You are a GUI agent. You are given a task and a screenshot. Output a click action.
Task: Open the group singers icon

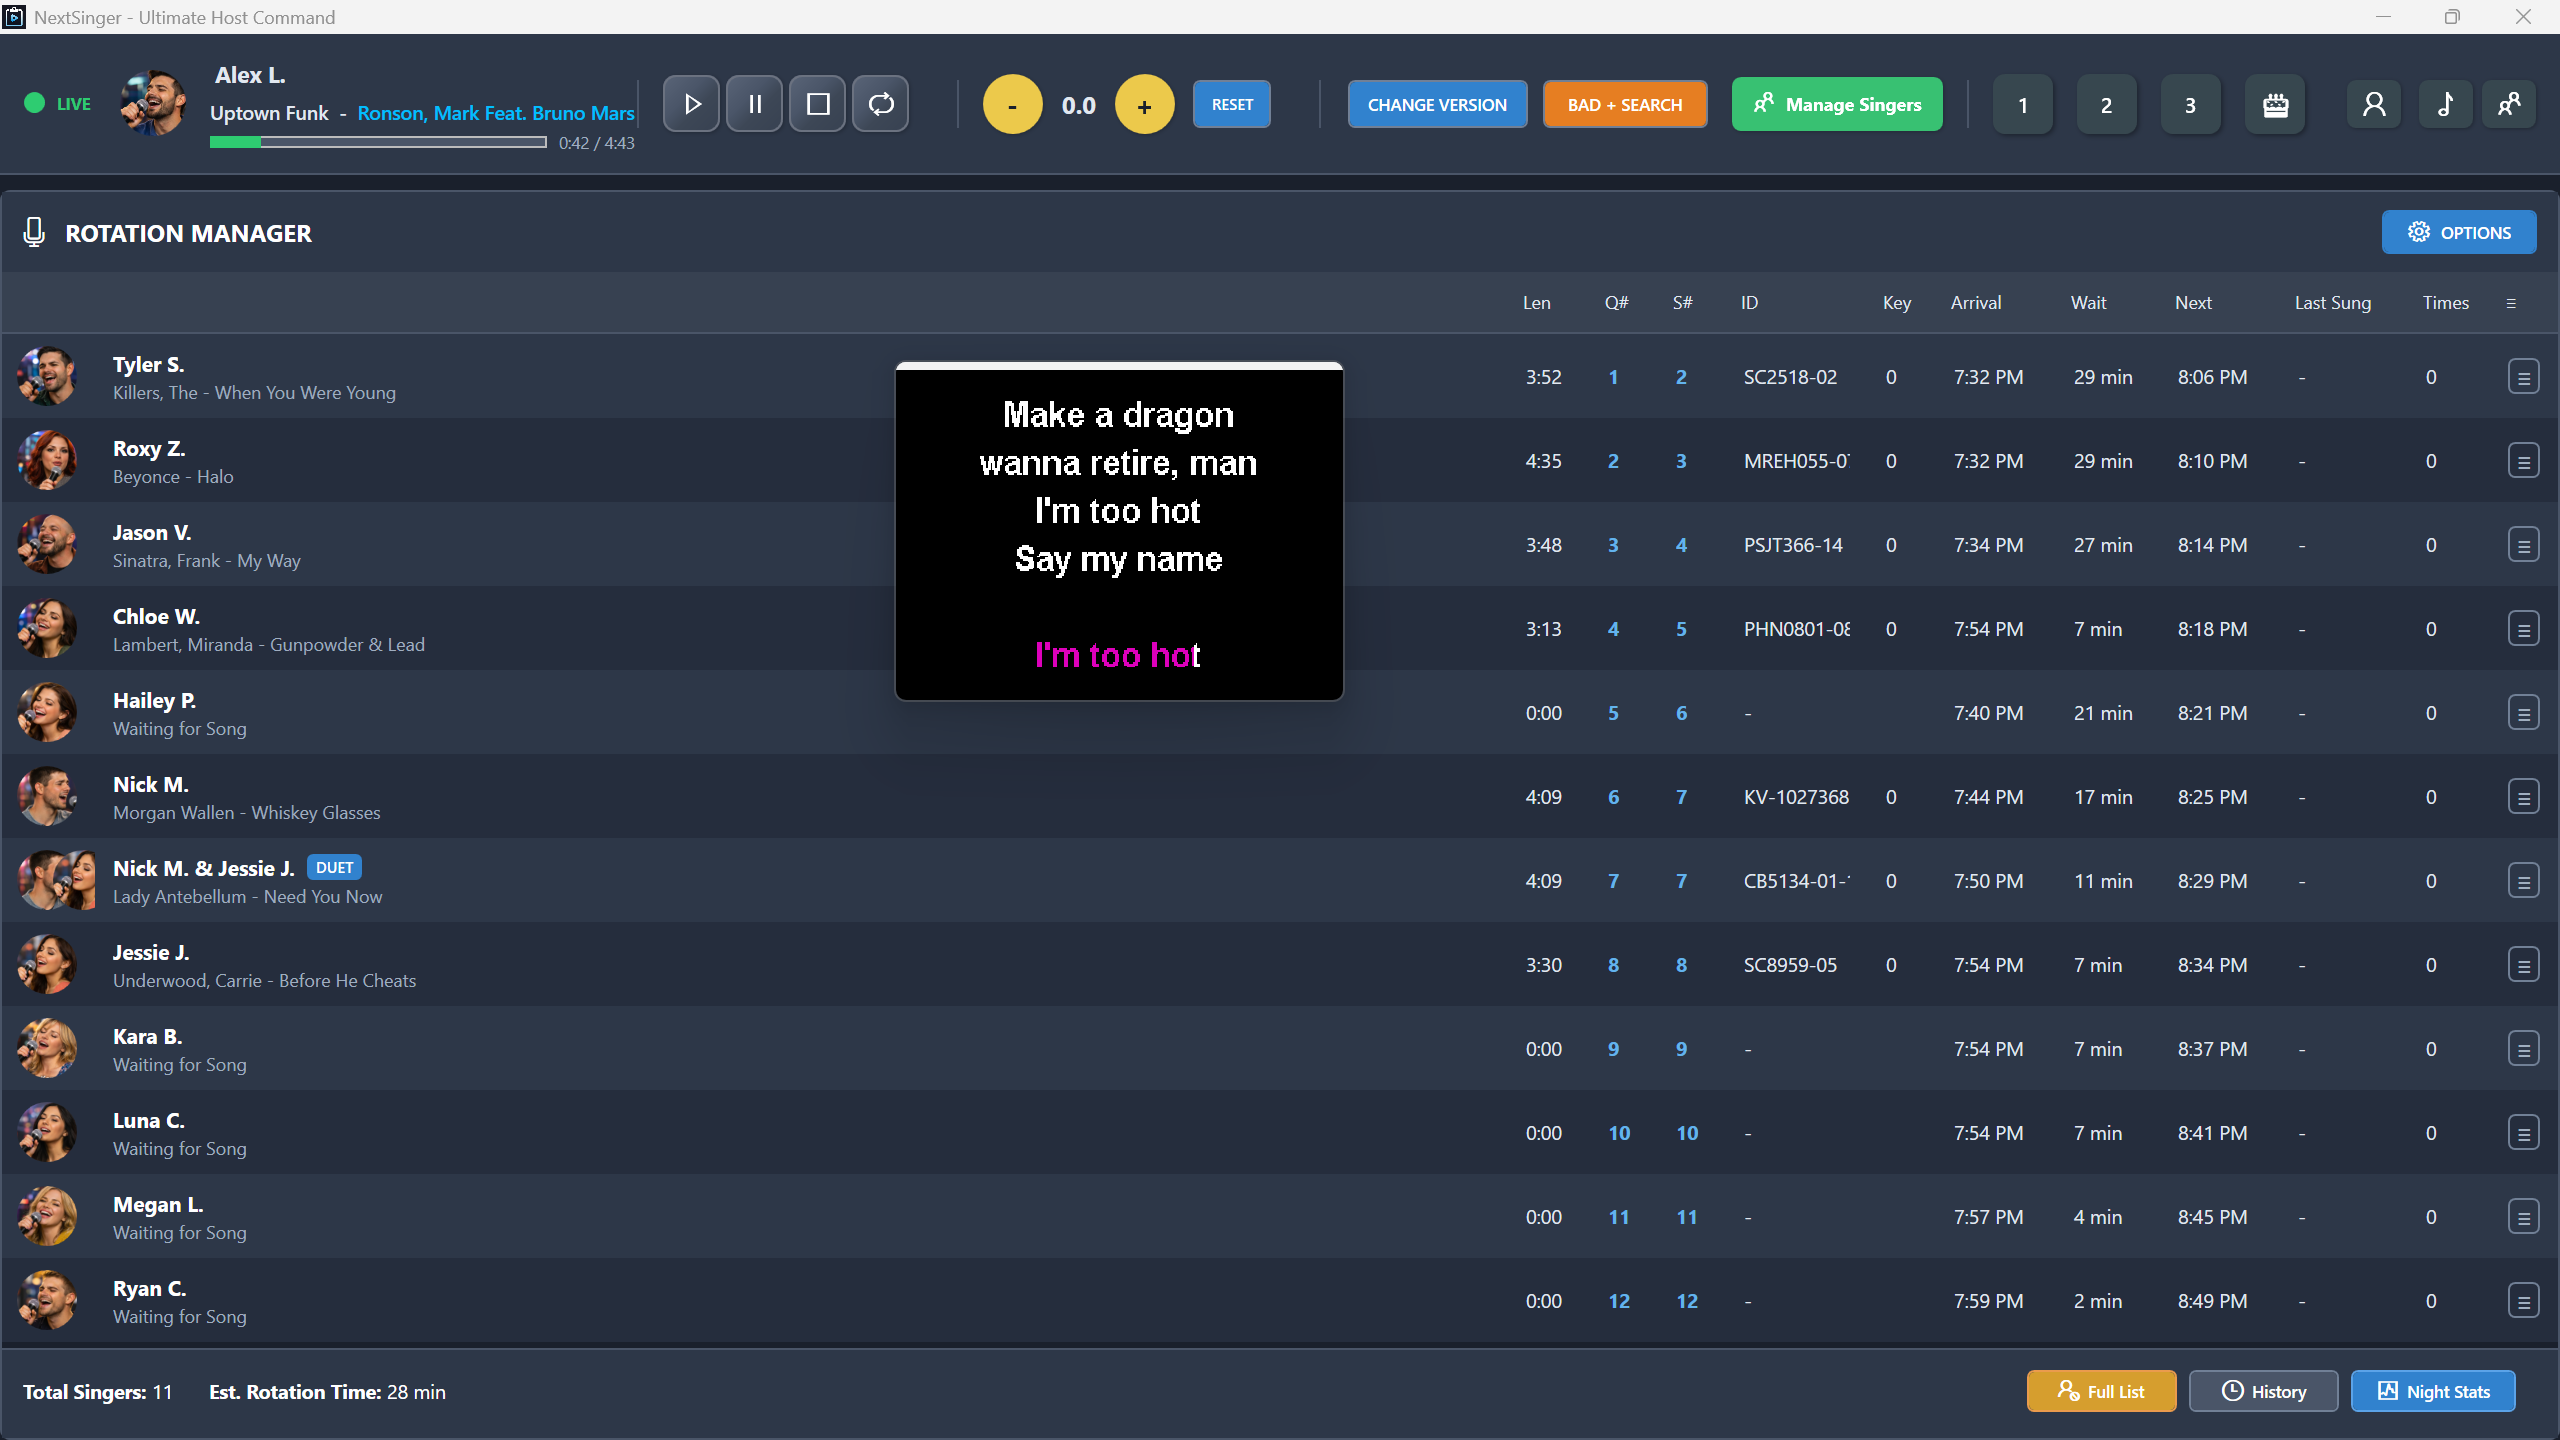click(x=2510, y=103)
